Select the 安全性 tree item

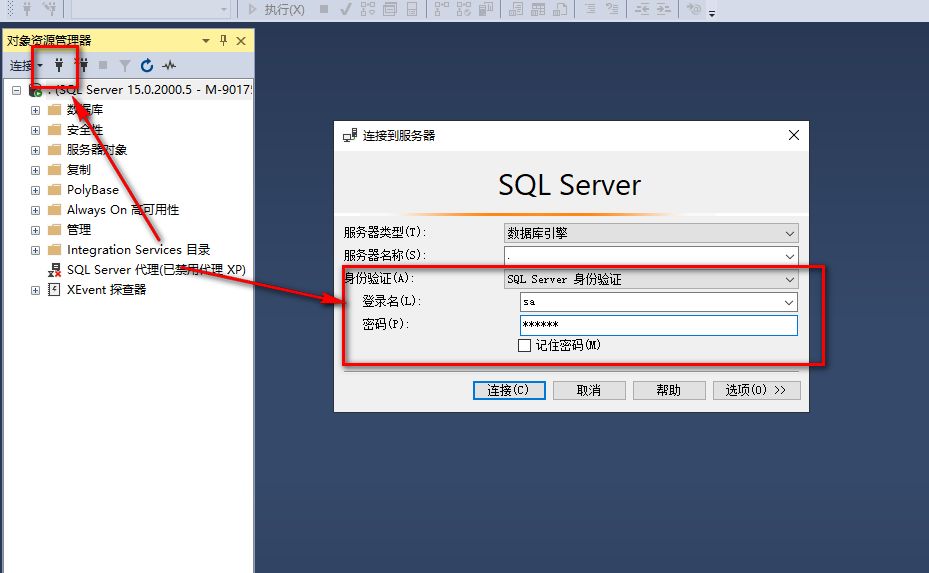click(x=85, y=130)
